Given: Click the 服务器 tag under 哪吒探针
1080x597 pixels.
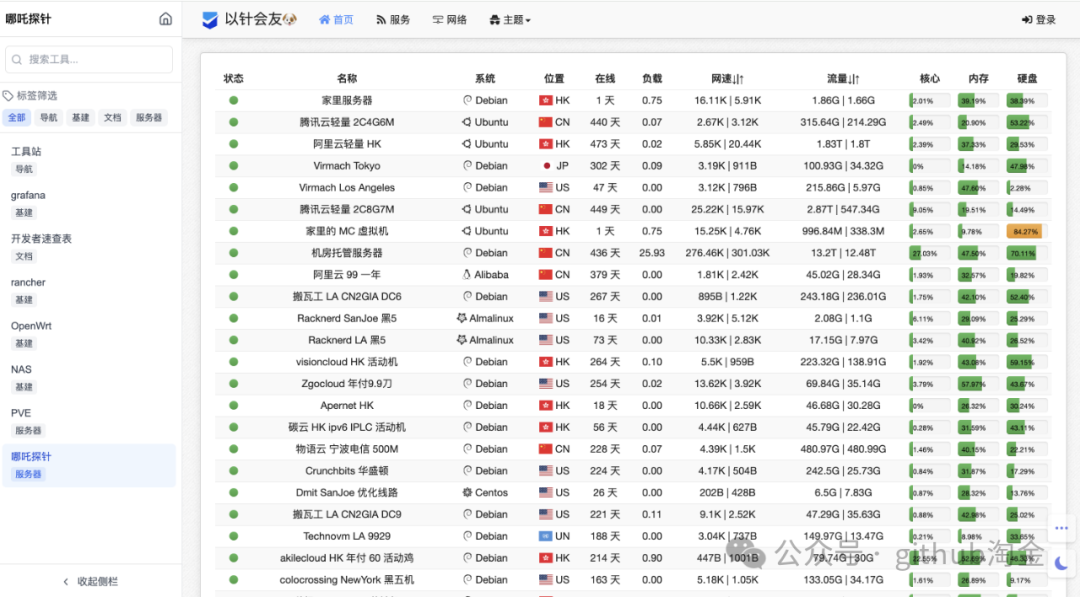Looking at the screenshot, I should (28, 474).
